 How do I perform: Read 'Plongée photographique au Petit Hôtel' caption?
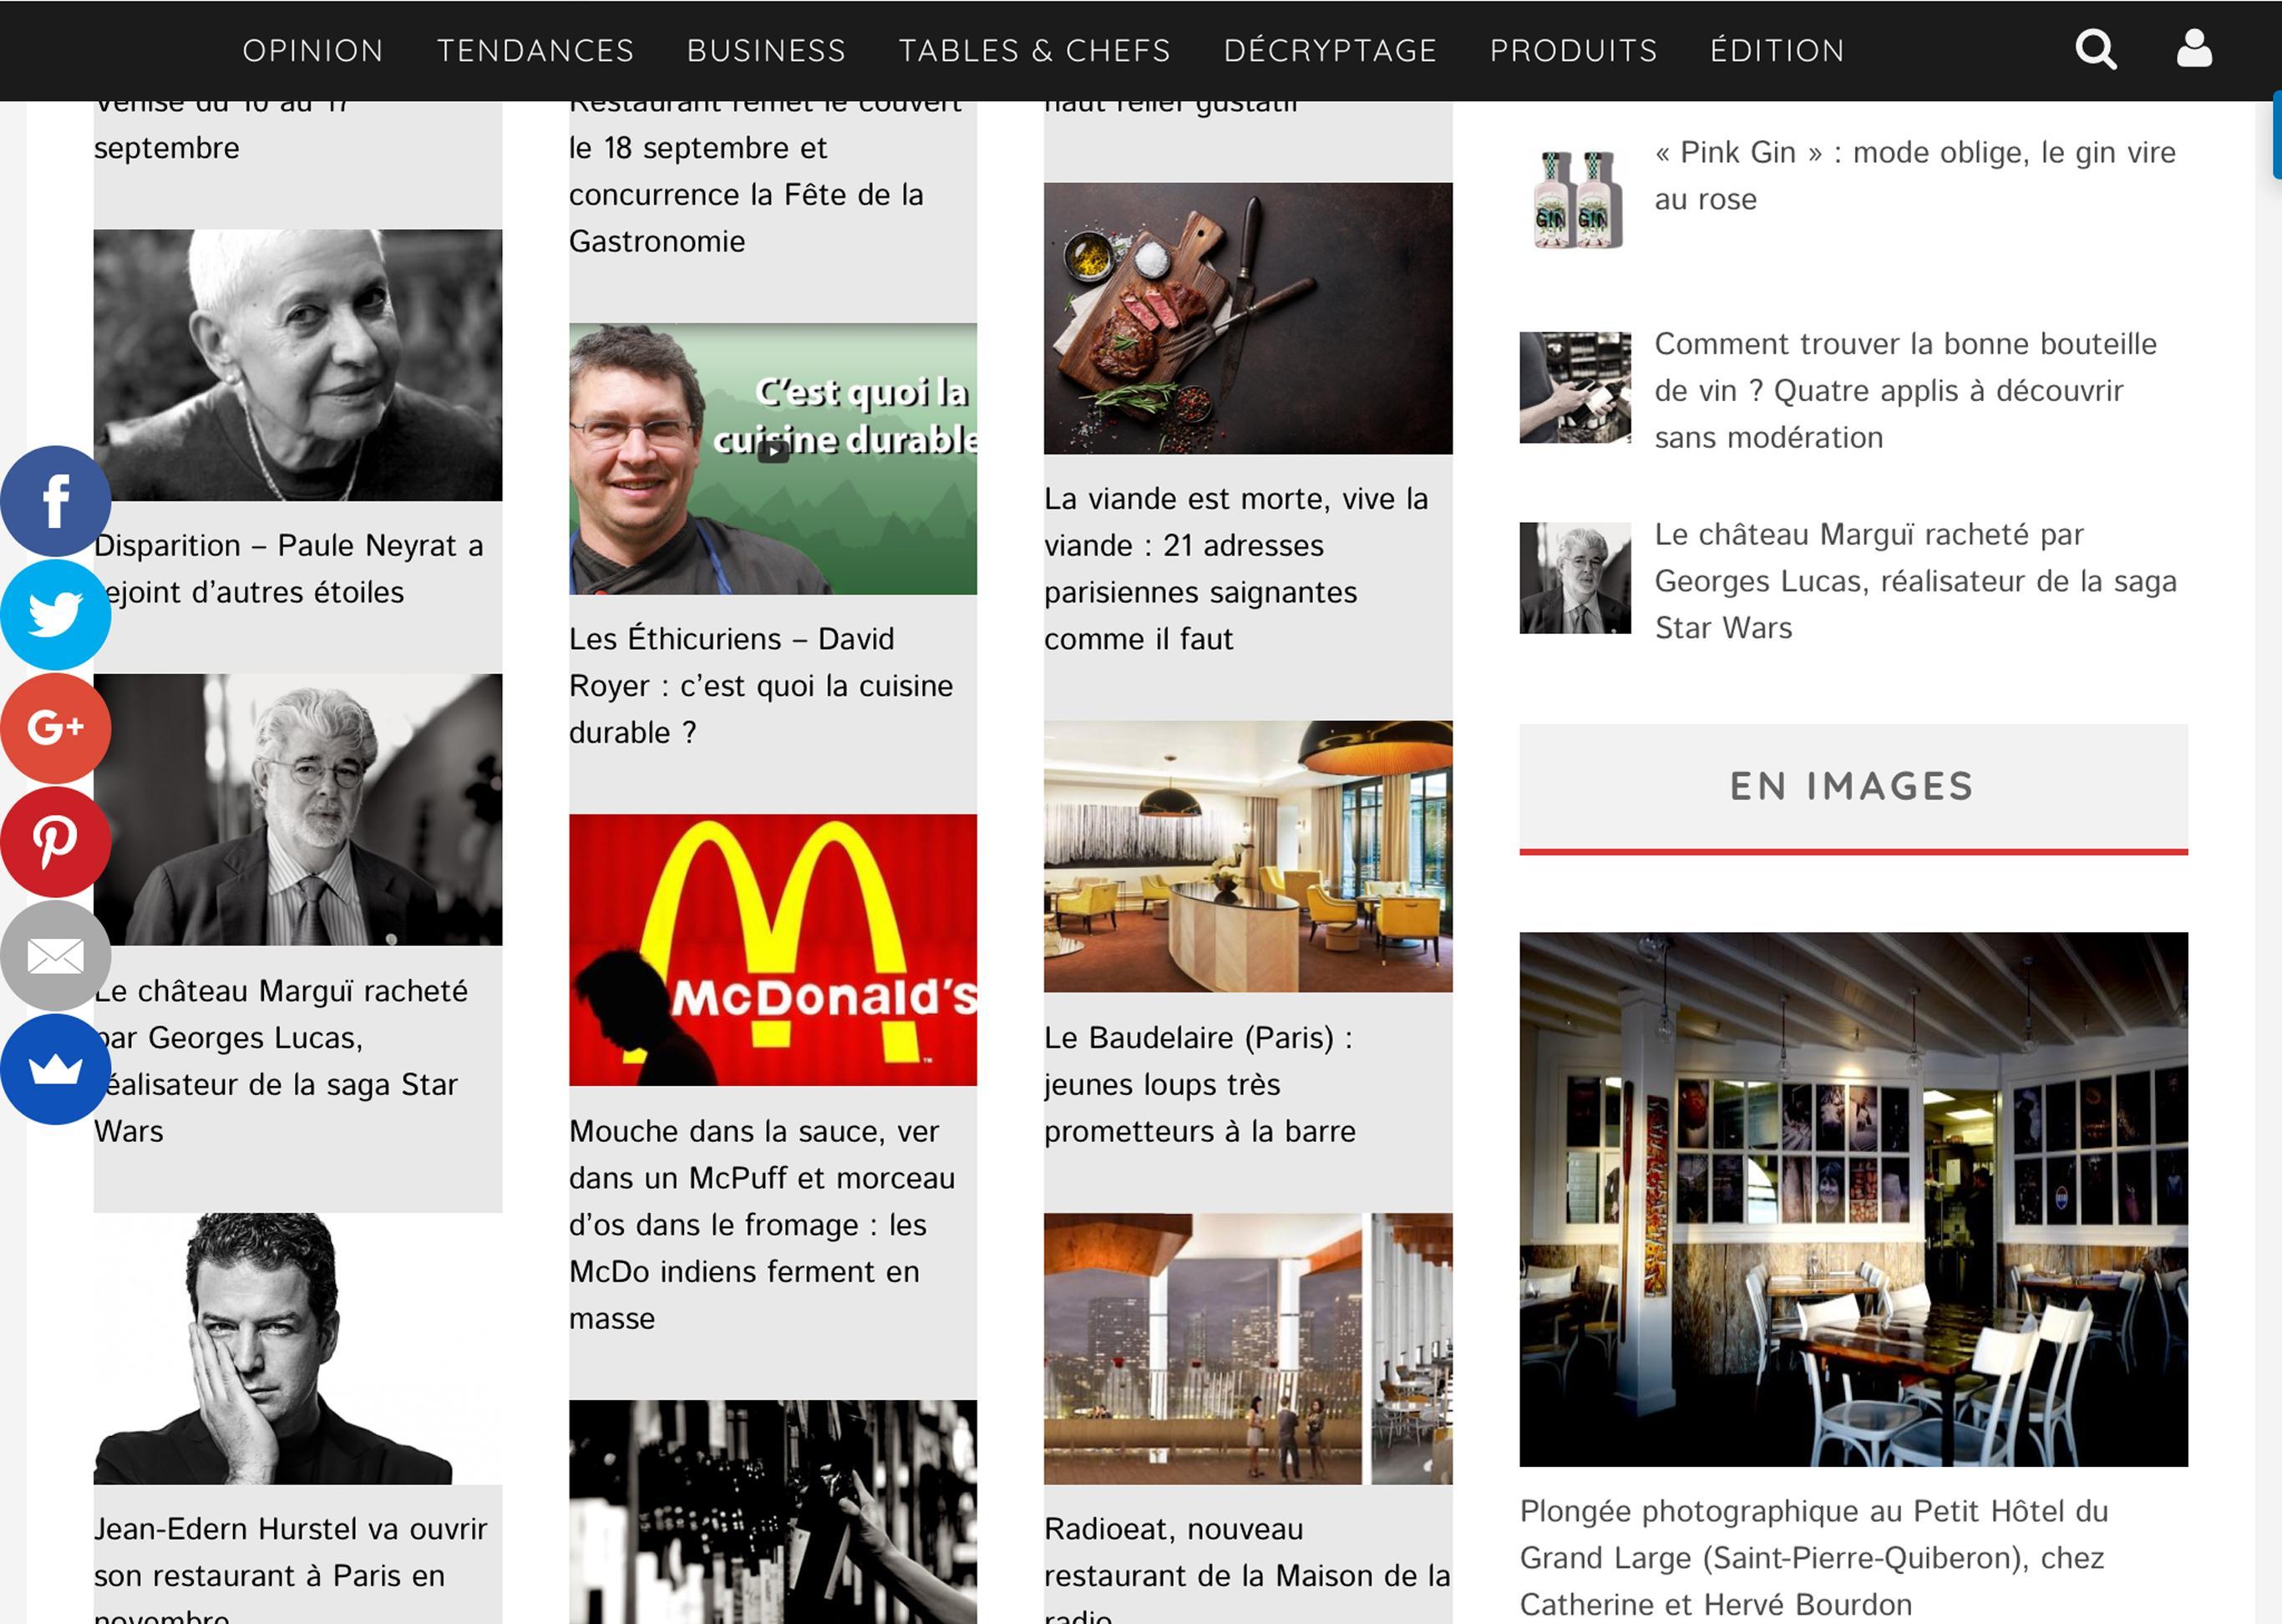pos(1814,1557)
